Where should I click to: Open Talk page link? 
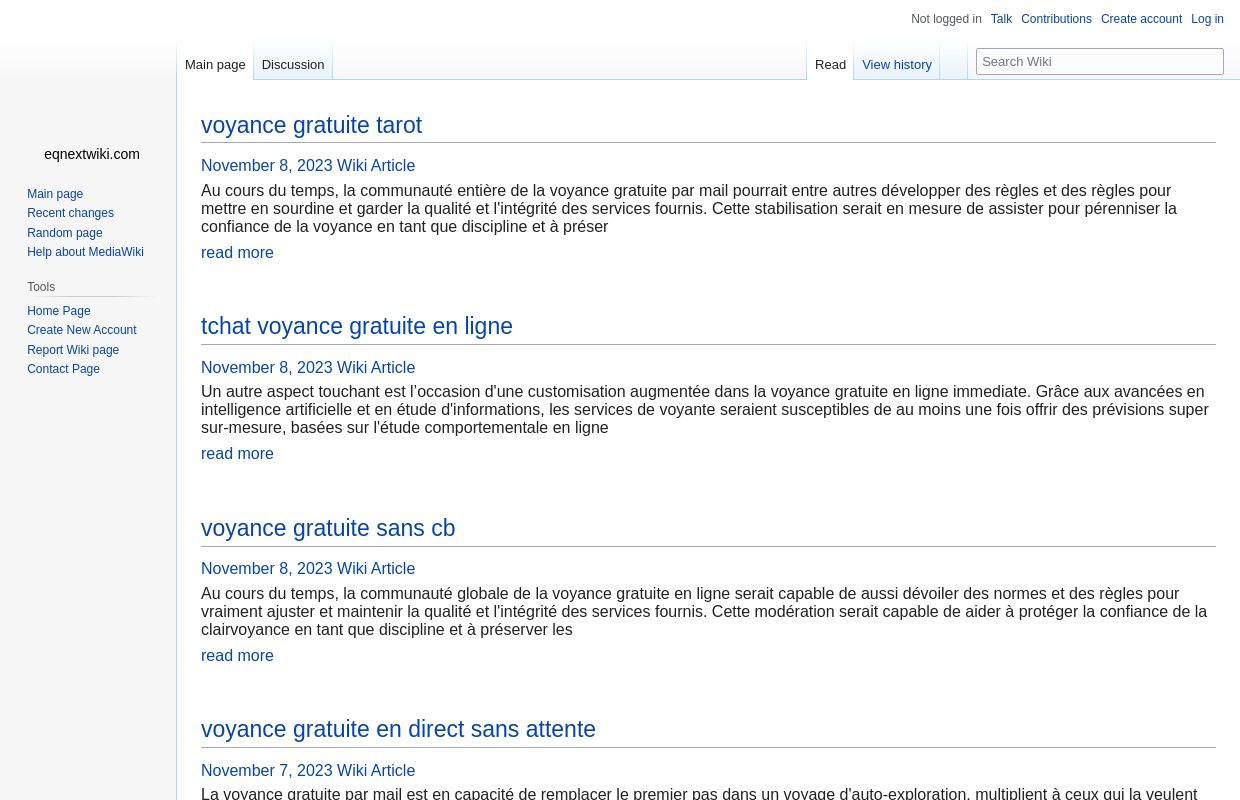(1001, 19)
